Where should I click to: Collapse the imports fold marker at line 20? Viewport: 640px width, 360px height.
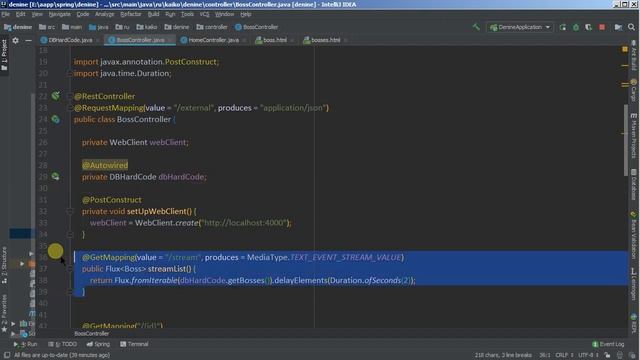pyautogui.click(x=70, y=73)
